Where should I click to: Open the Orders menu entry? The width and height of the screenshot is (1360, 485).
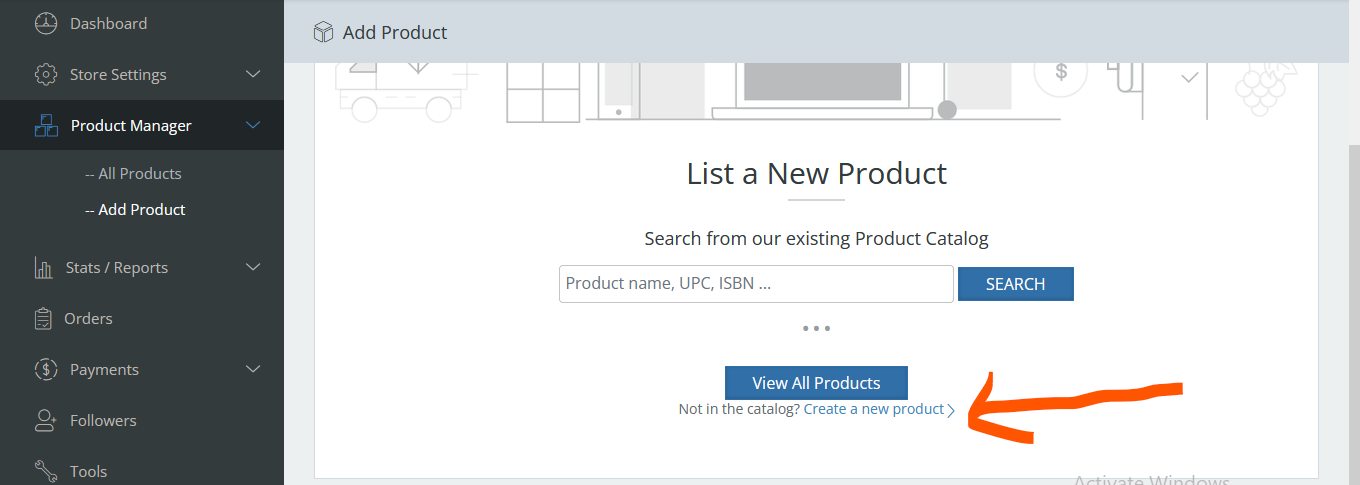tap(88, 319)
